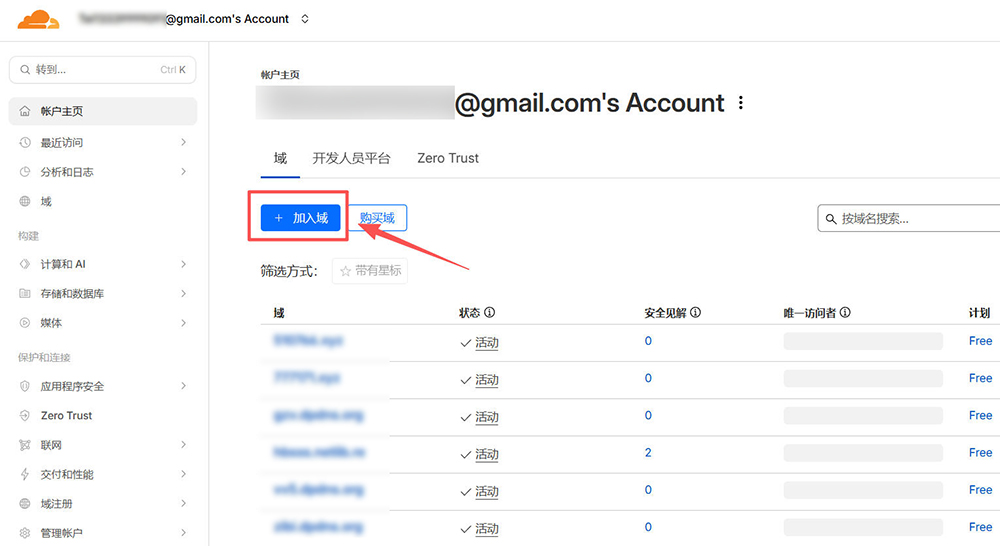Image resolution: width=1000 pixels, height=546 pixels.
Task: Switch to the Zero Trust tab
Action: [x=448, y=158]
